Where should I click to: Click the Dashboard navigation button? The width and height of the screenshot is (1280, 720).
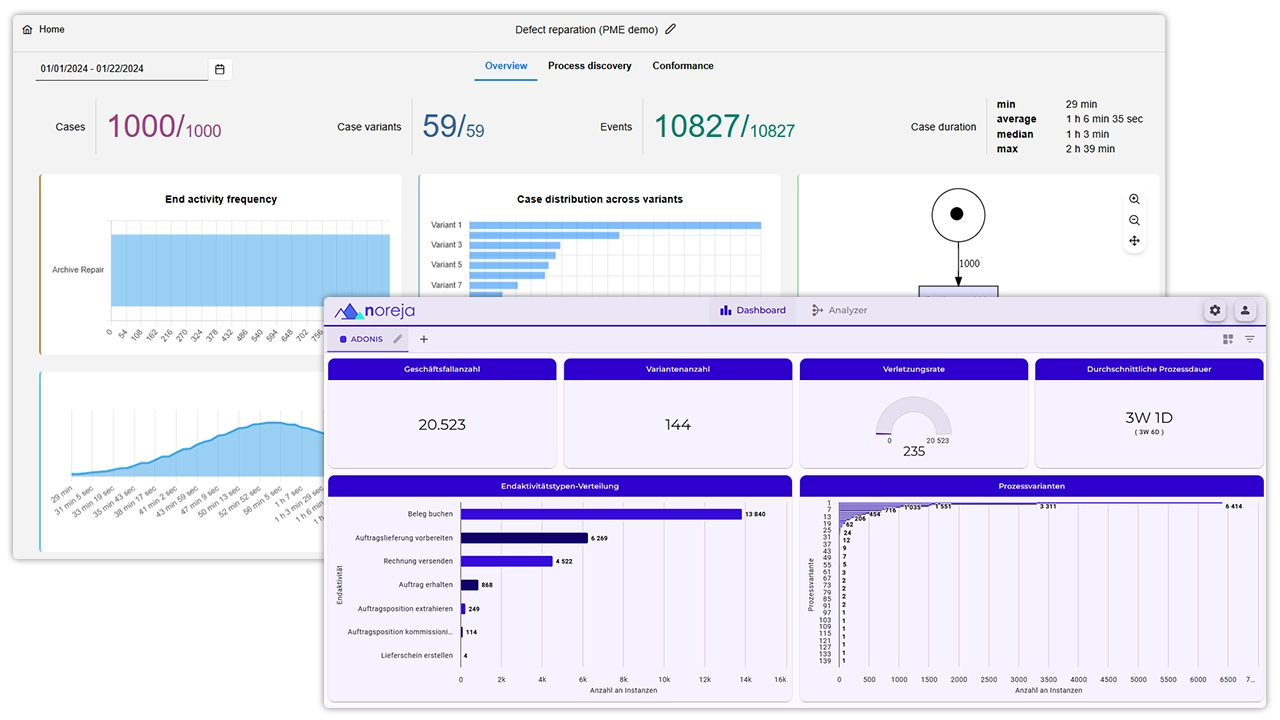click(753, 311)
